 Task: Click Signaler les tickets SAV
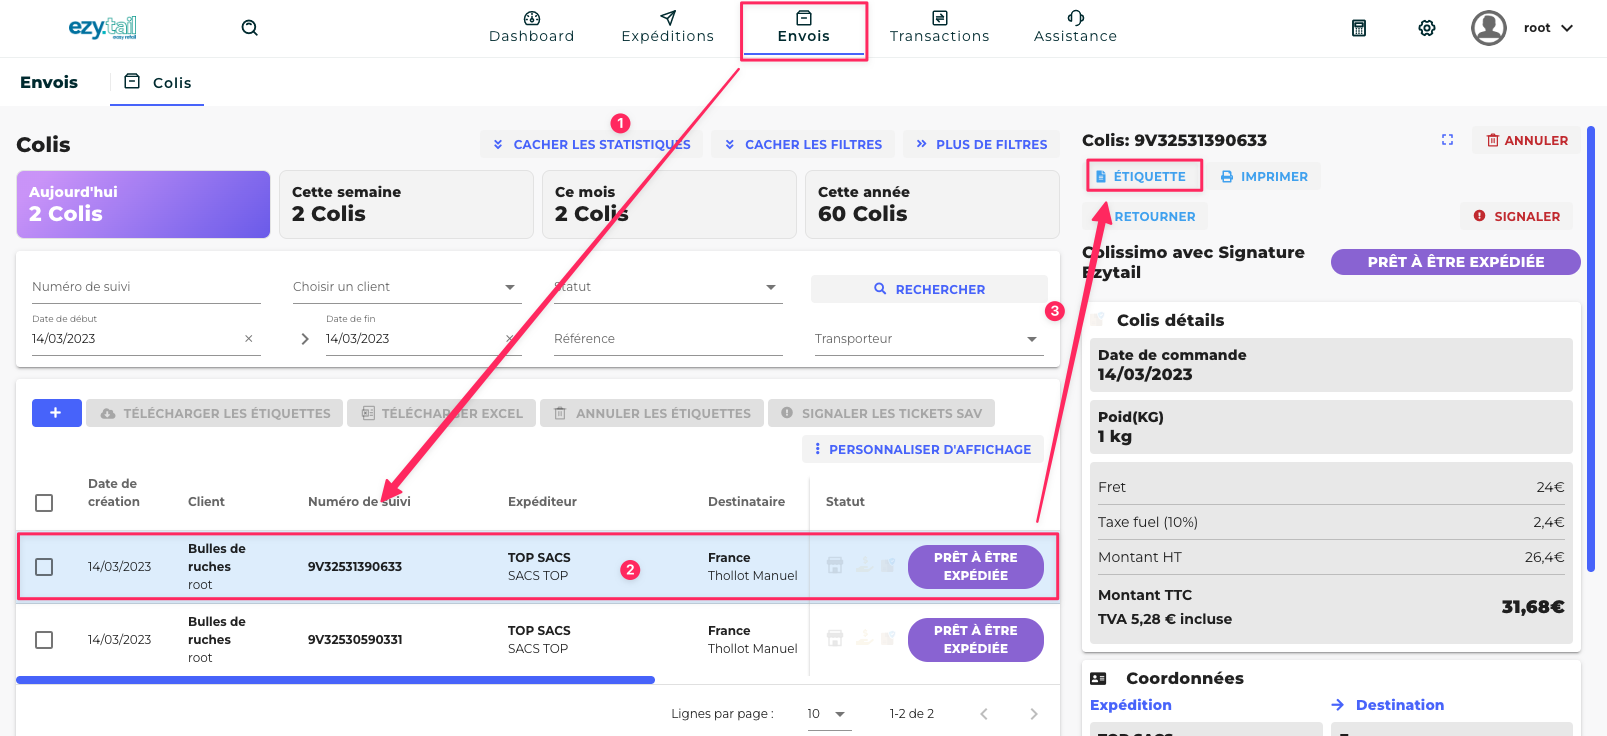[x=881, y=413]
